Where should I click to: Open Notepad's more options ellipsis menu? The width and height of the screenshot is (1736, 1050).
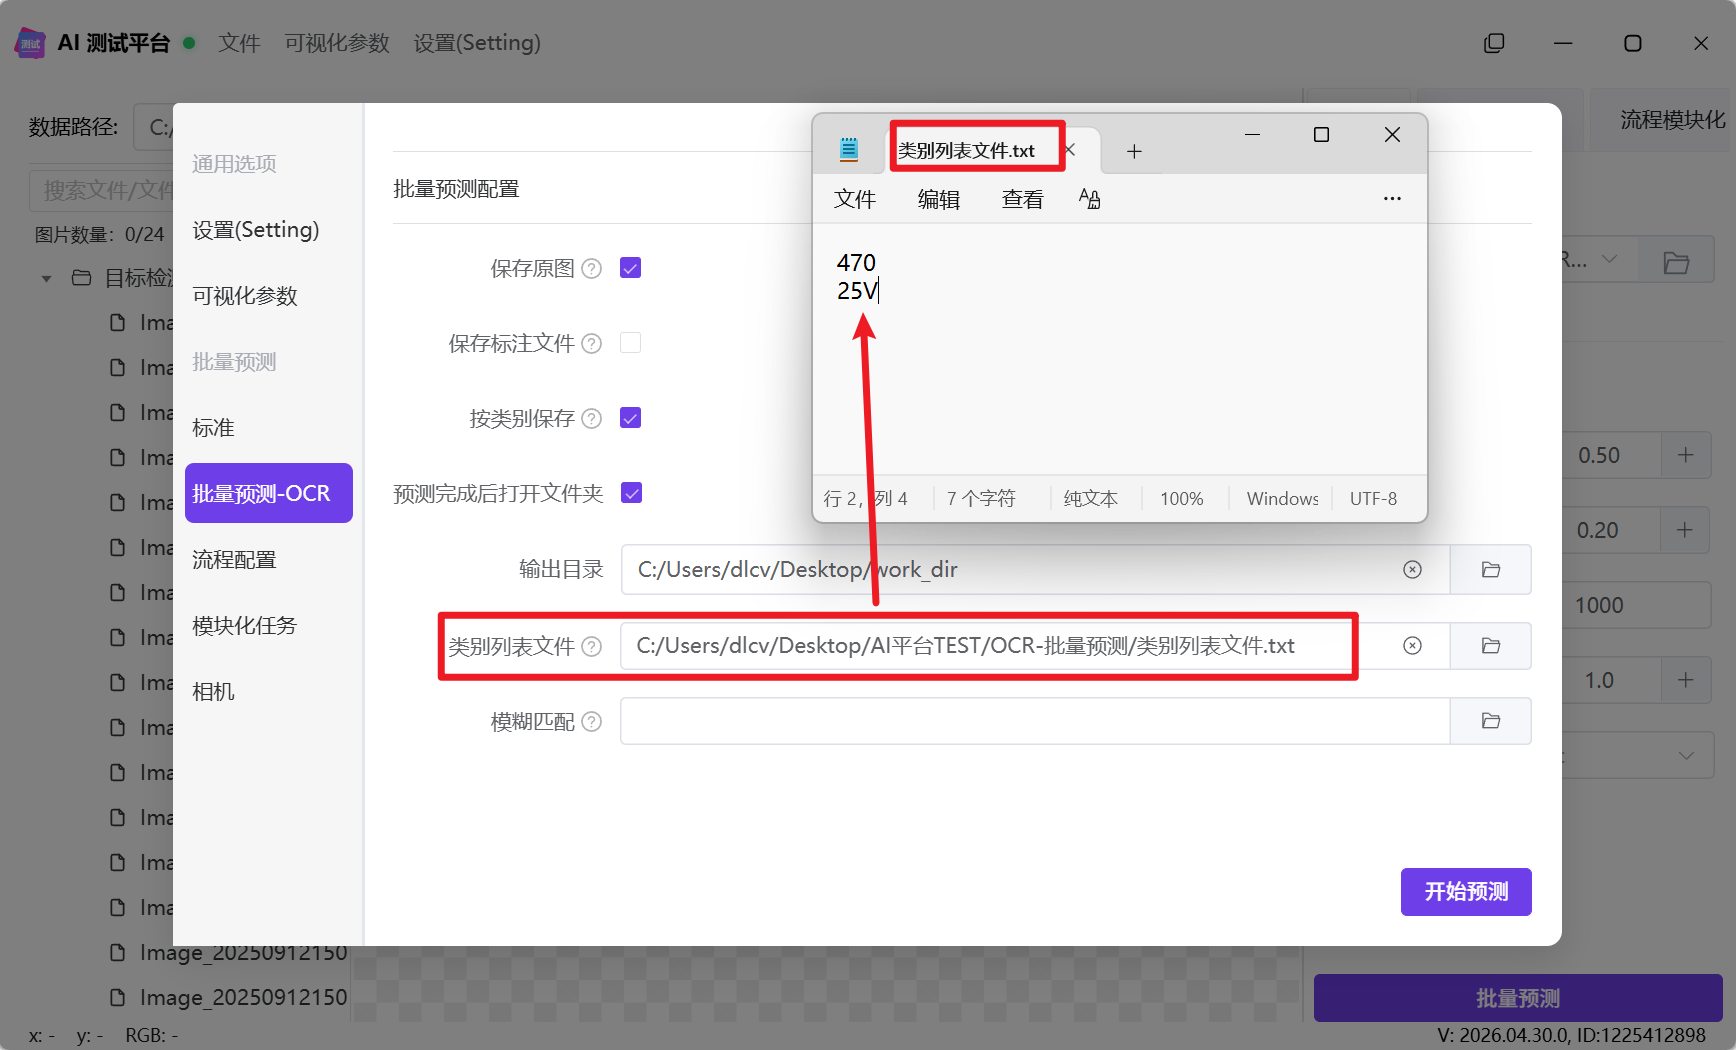[x=1392, y=199]
